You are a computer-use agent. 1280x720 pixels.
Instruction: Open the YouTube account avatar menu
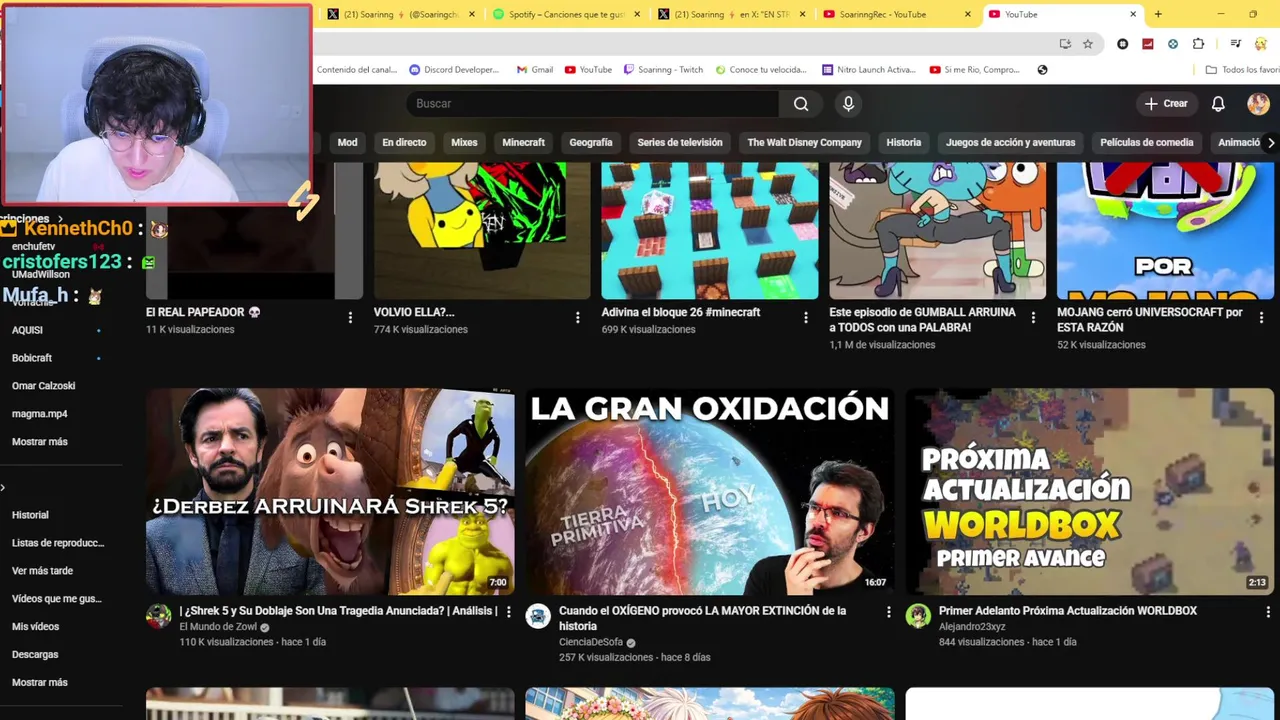(1258, 104)
